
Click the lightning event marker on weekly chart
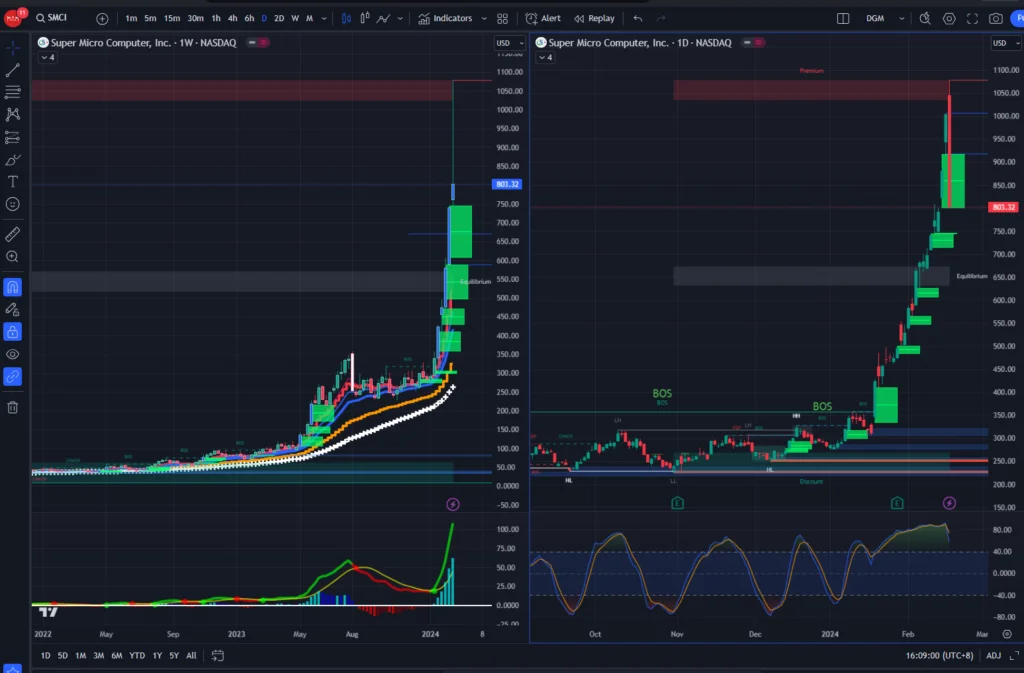tap(453, 504)
